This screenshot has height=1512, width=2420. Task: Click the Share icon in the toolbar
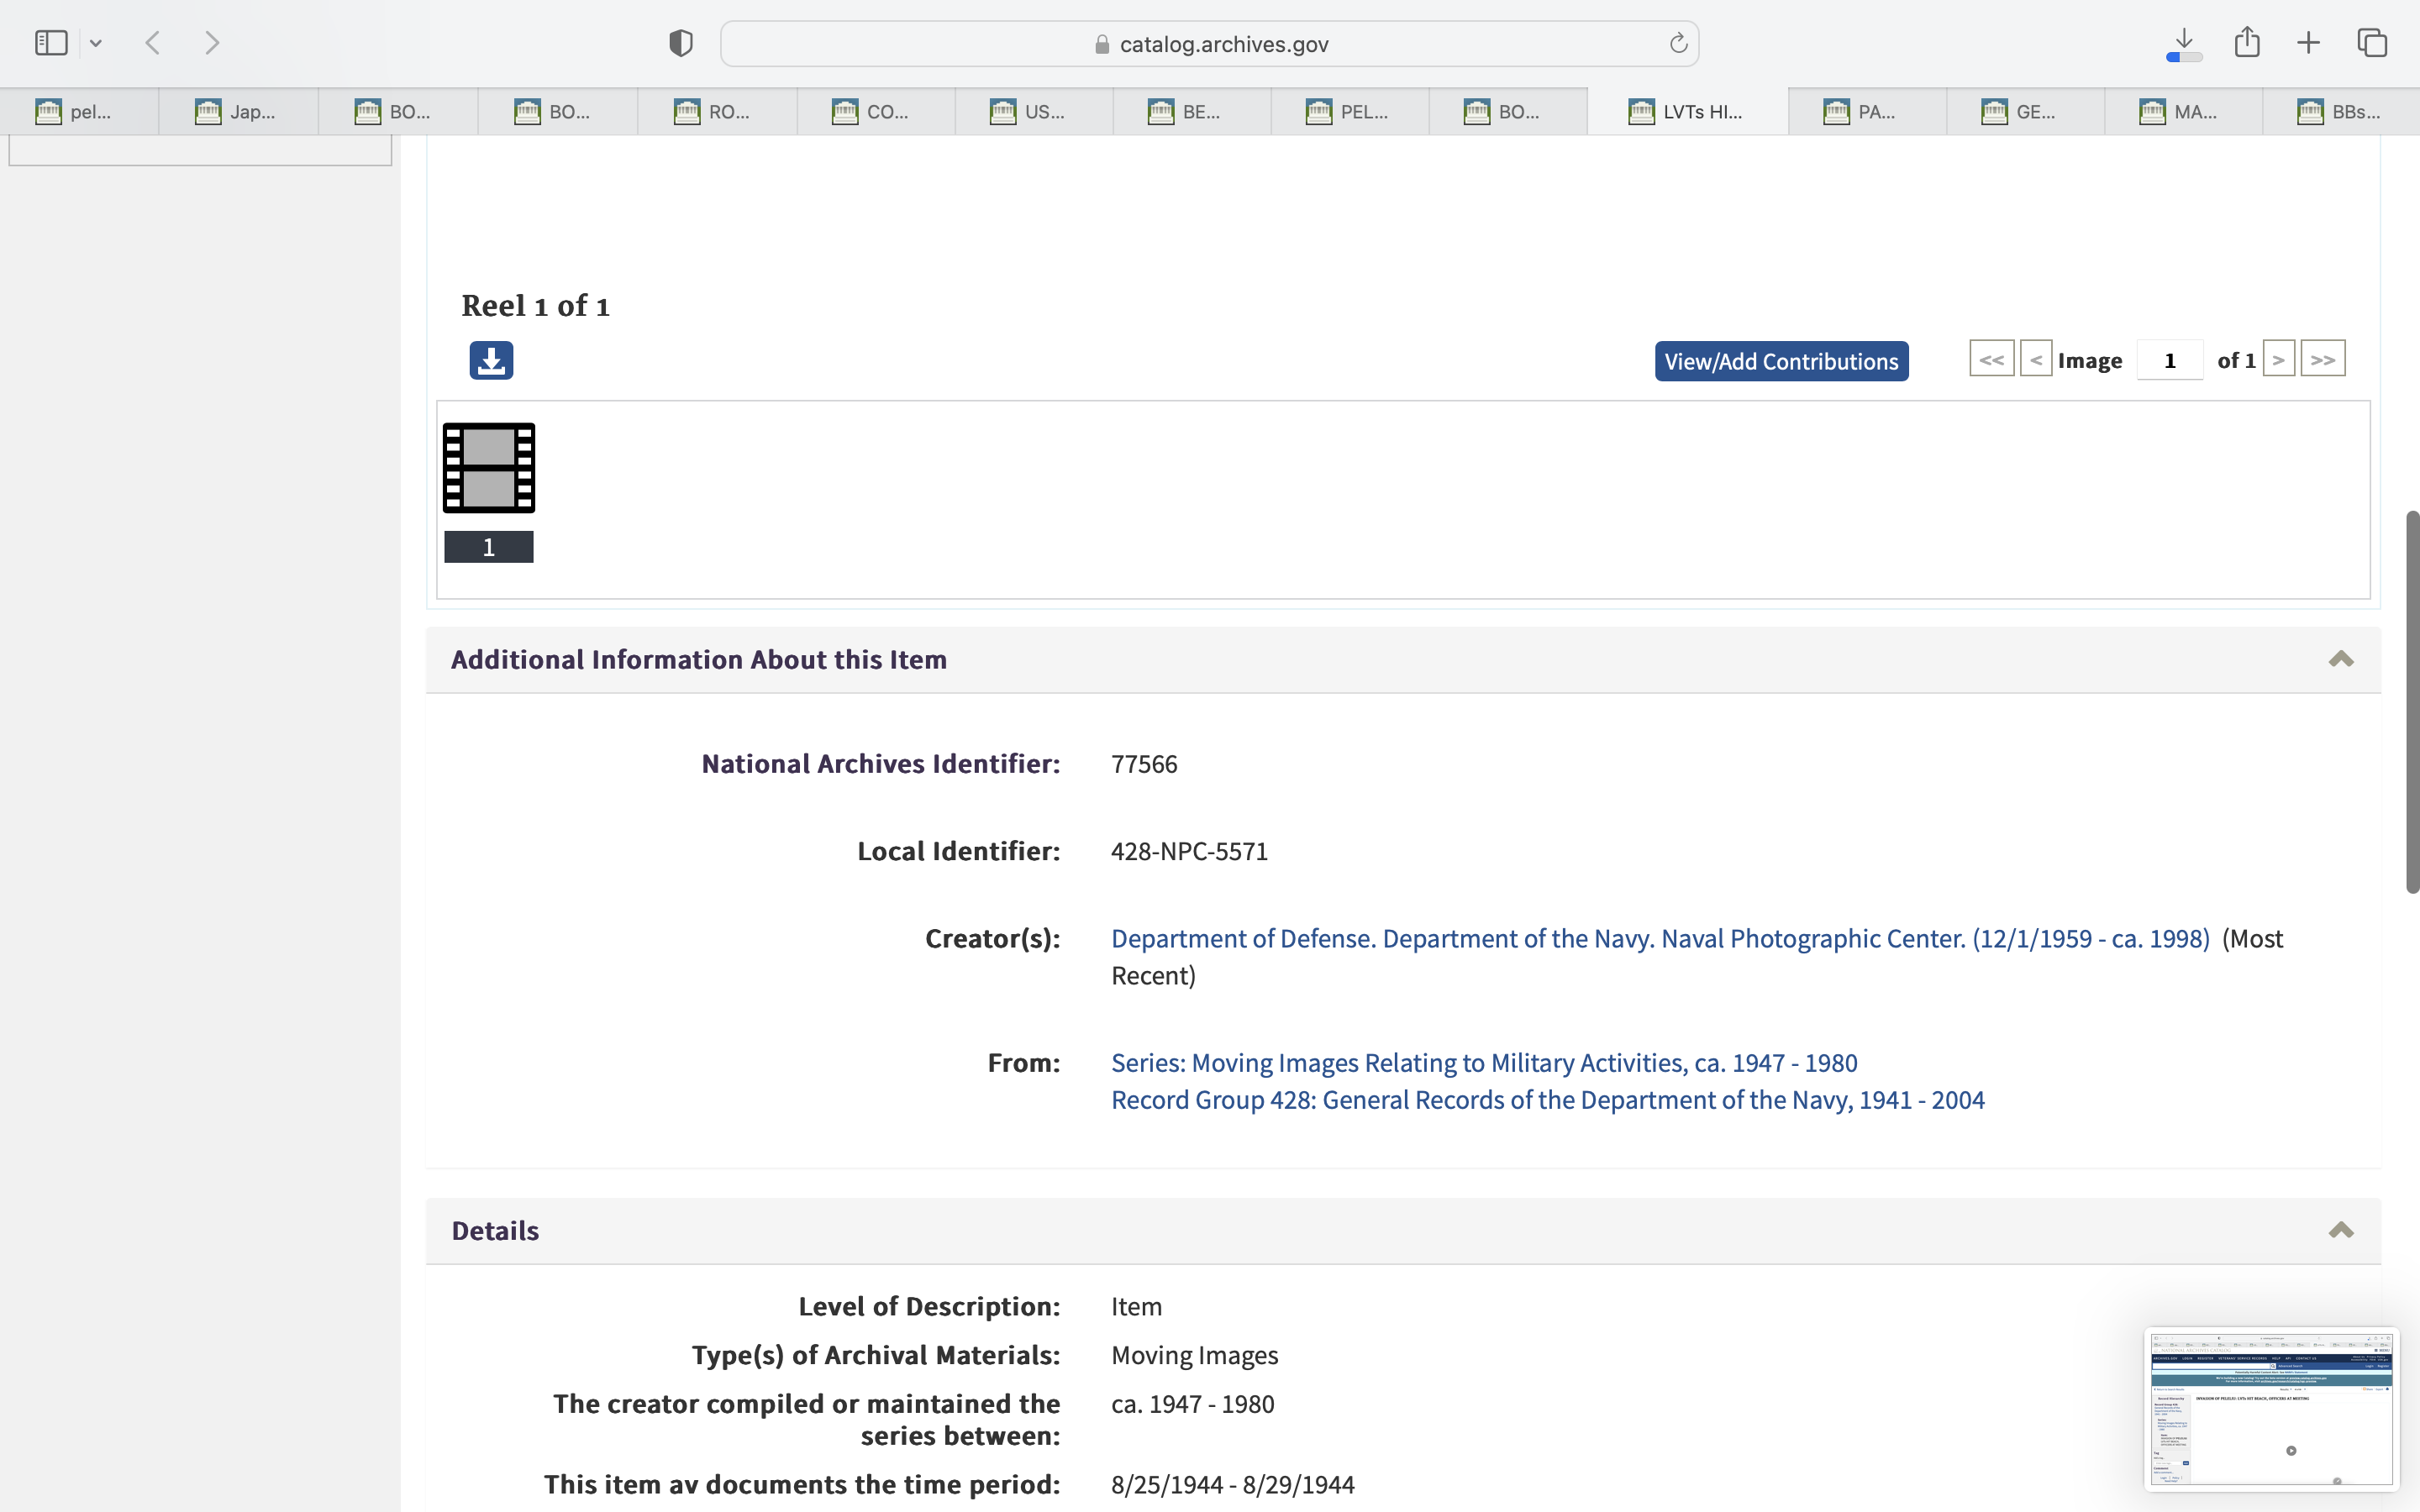2247,43
